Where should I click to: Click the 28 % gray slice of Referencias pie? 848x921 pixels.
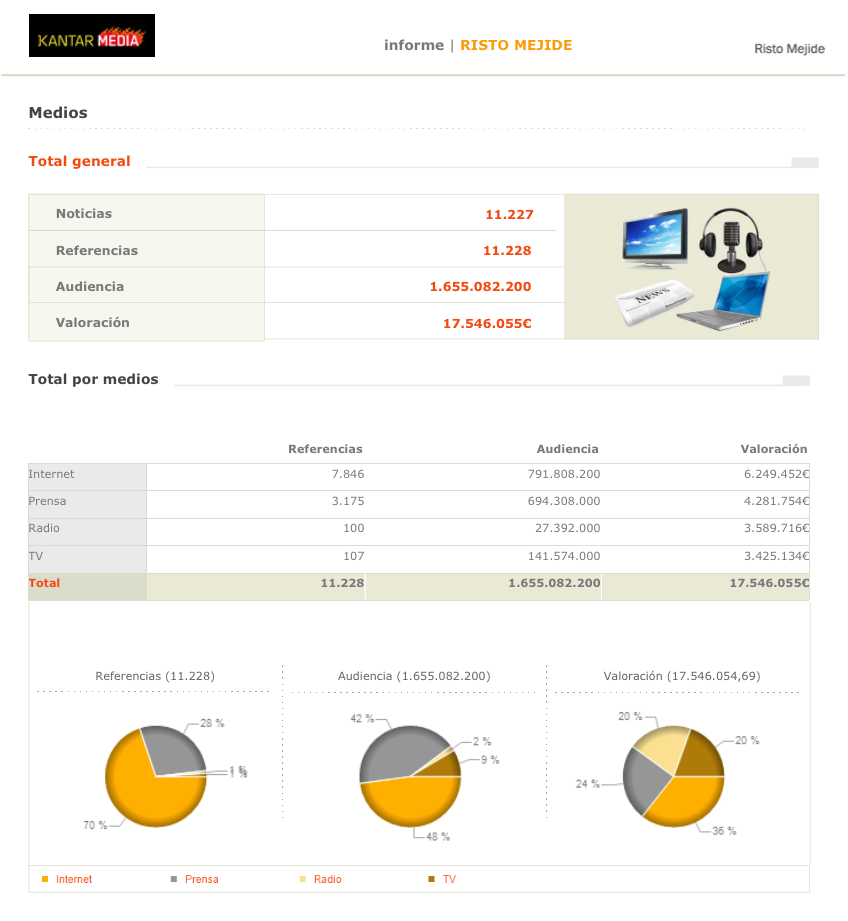tap(172, 752)
